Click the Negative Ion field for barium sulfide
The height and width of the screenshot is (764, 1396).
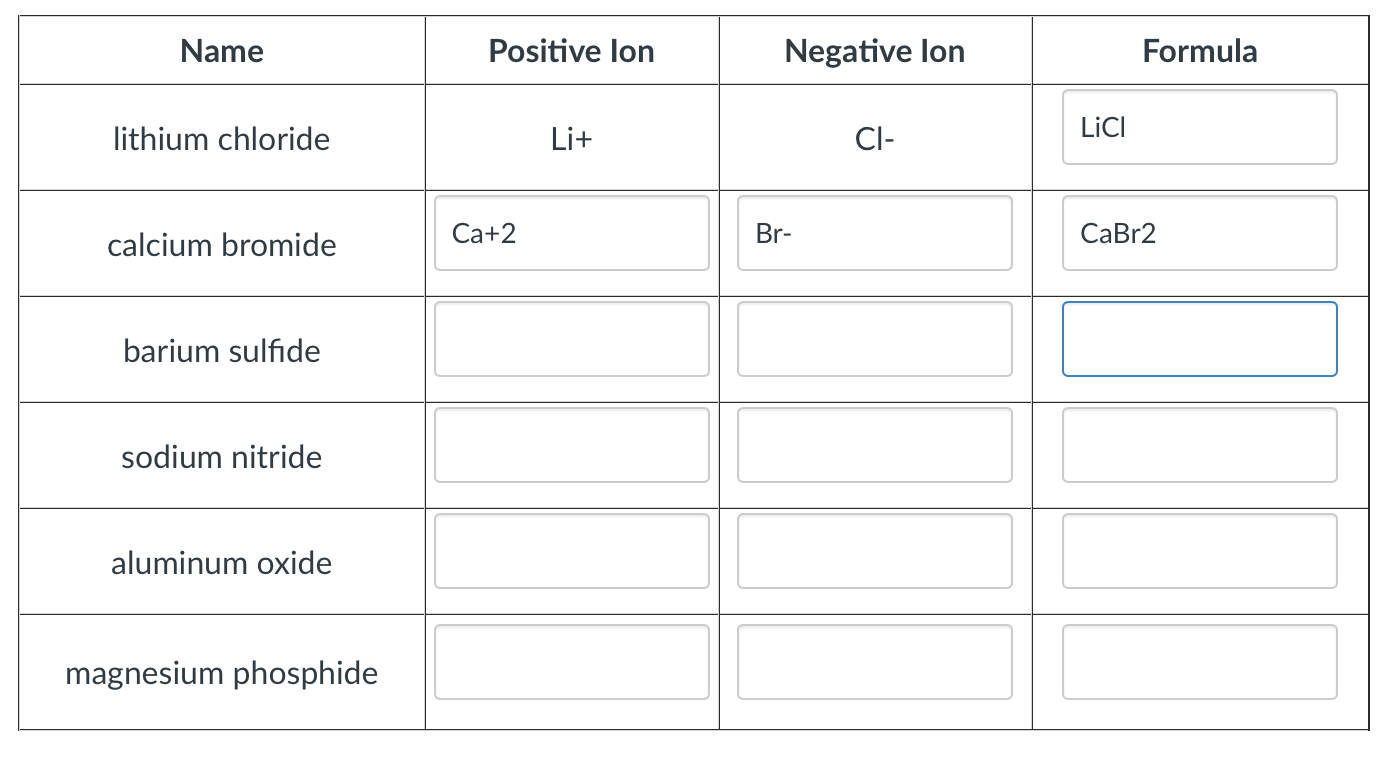coord(874,339)
